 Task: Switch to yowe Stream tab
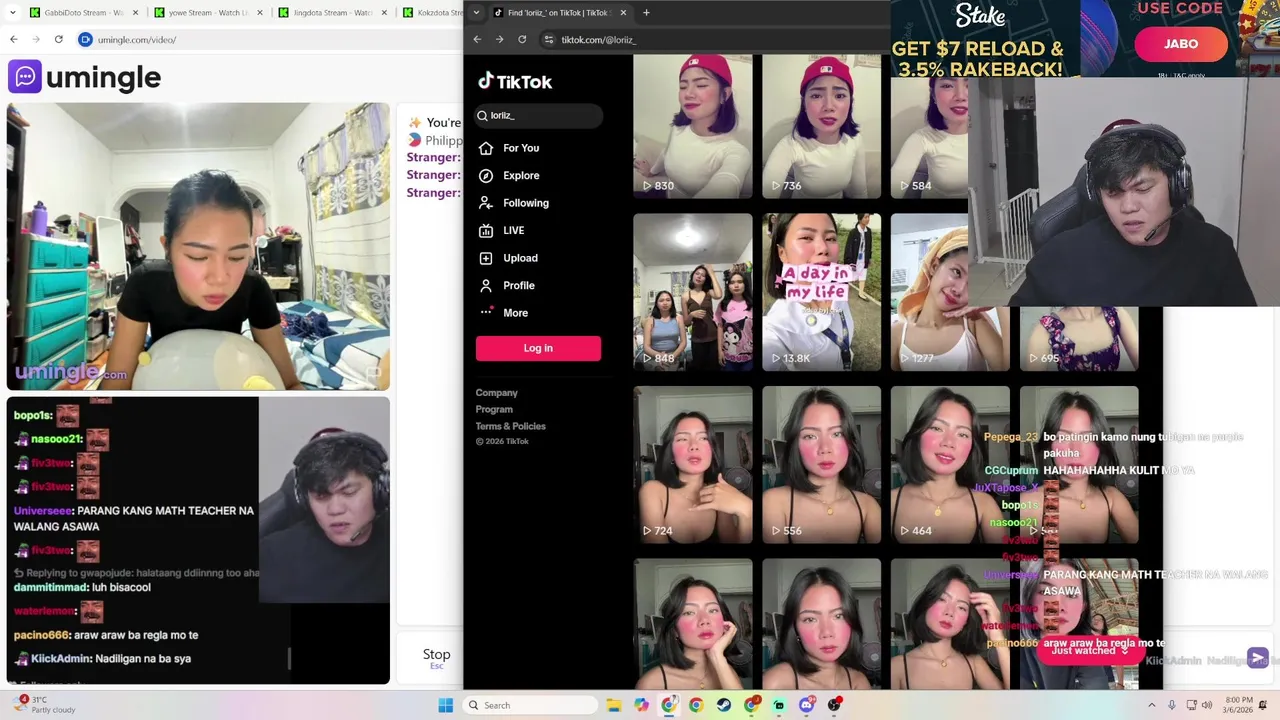[208, 13]
